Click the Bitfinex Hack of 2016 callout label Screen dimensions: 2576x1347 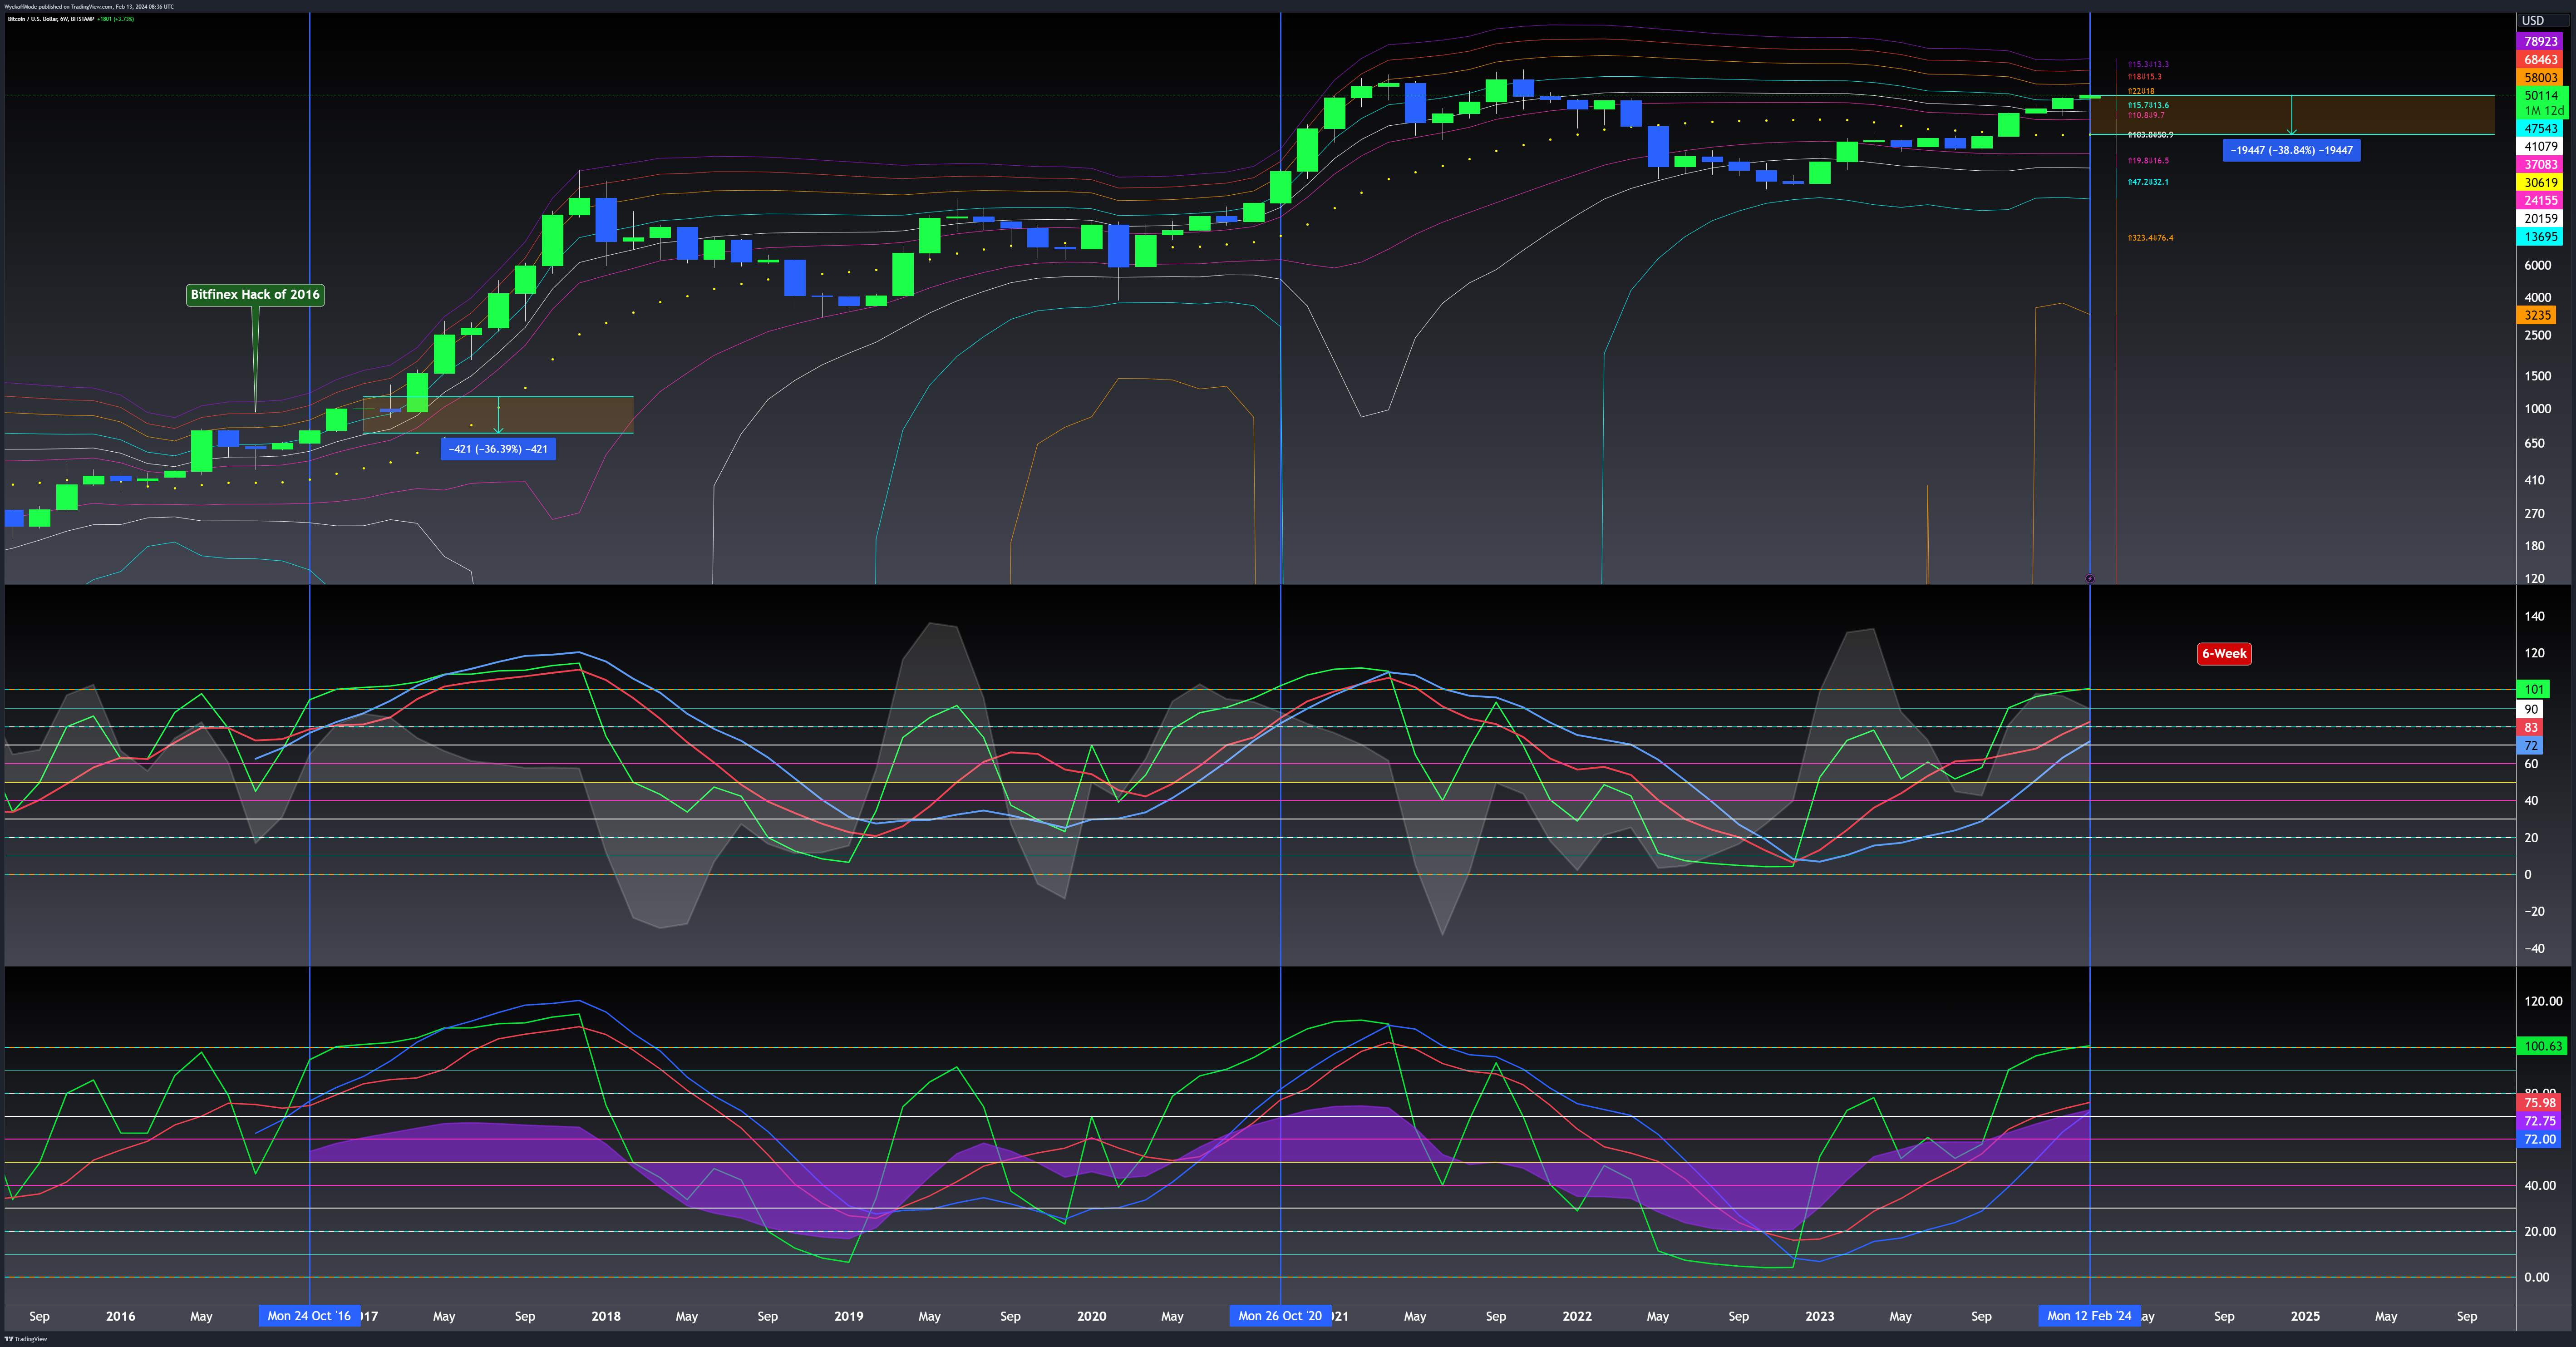point(255,294)
